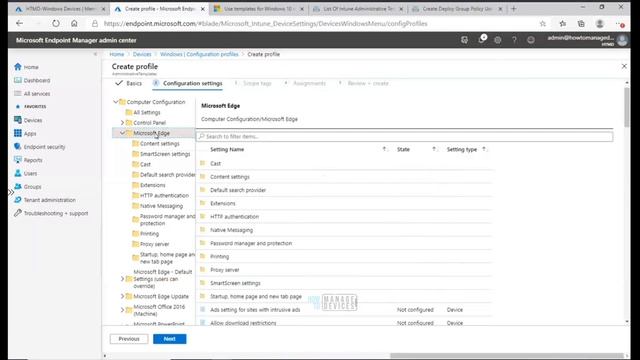Image resolution: width=640 pixels, height=360 pixels.
Task: Collapse the Microsoft Edge tree node
Action: (x=122, y=133)
